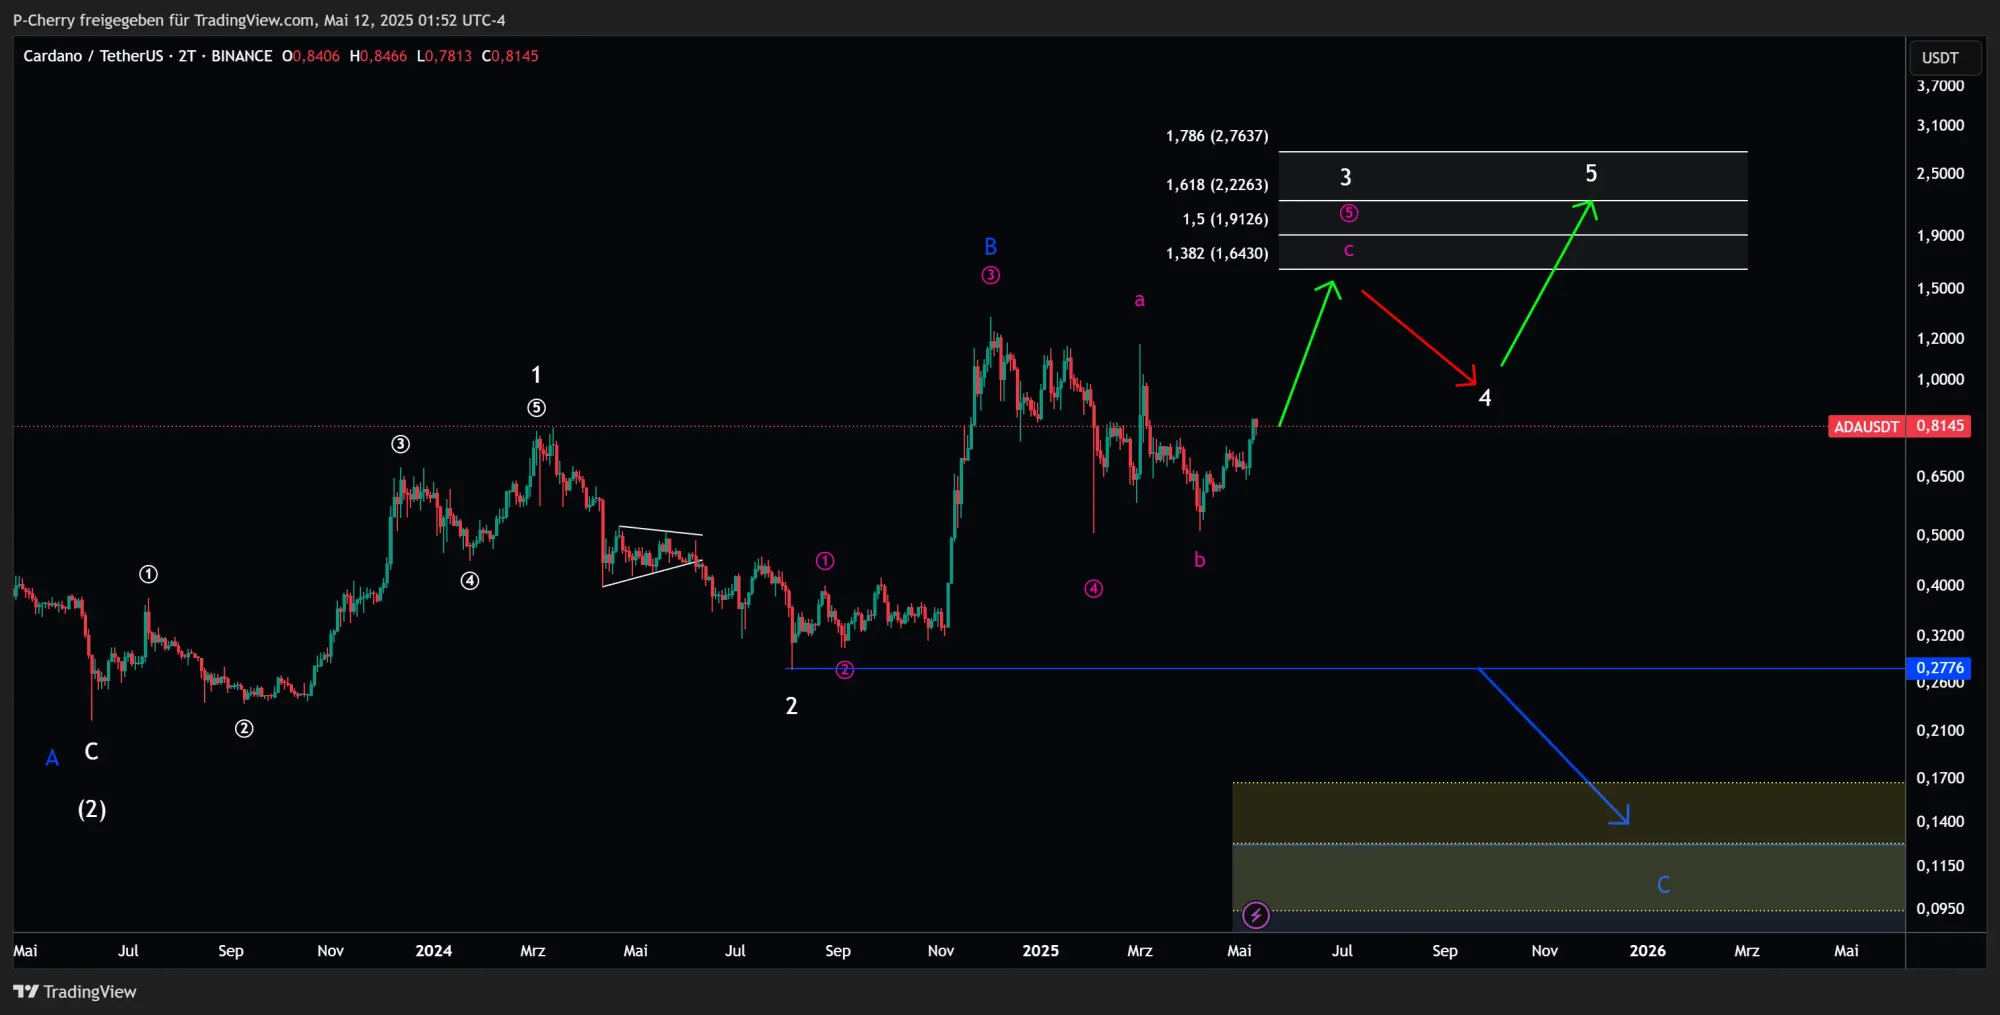This screenshot has width=2000, height=1015.
Task: Click the P-Cherry freigegeben header text
Action: [x=259, y=20]
